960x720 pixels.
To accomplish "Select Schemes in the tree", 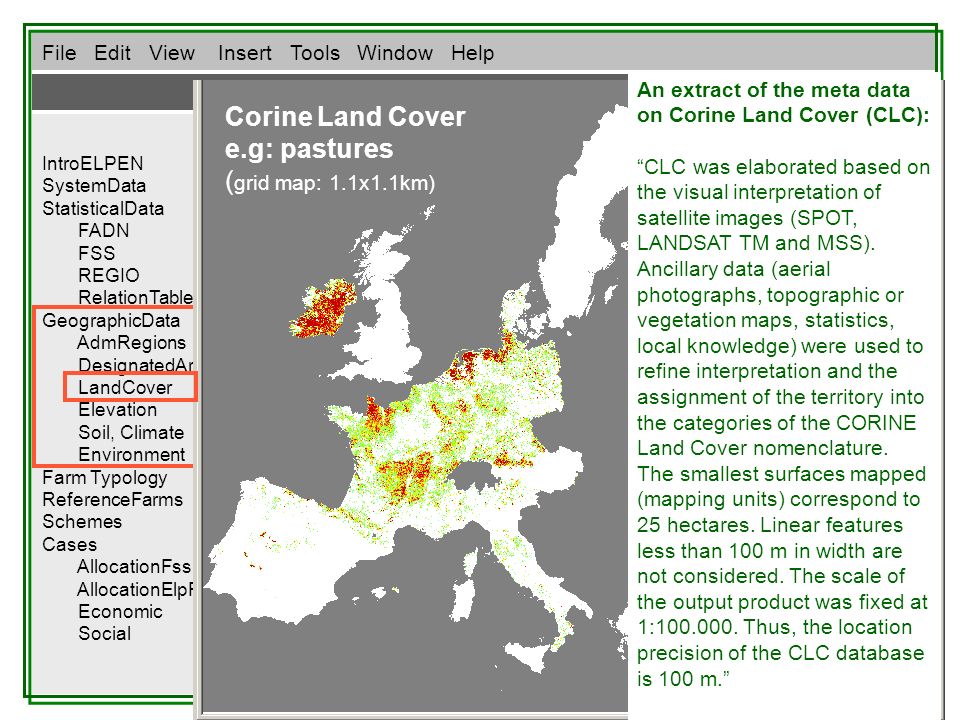I will point(81,522).
